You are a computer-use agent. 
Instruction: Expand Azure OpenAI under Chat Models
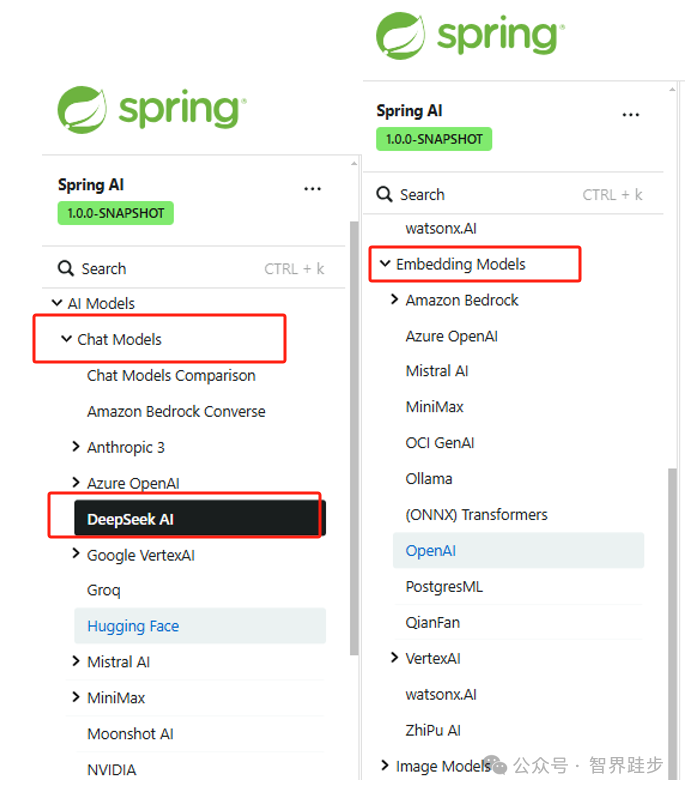point(76,482)
